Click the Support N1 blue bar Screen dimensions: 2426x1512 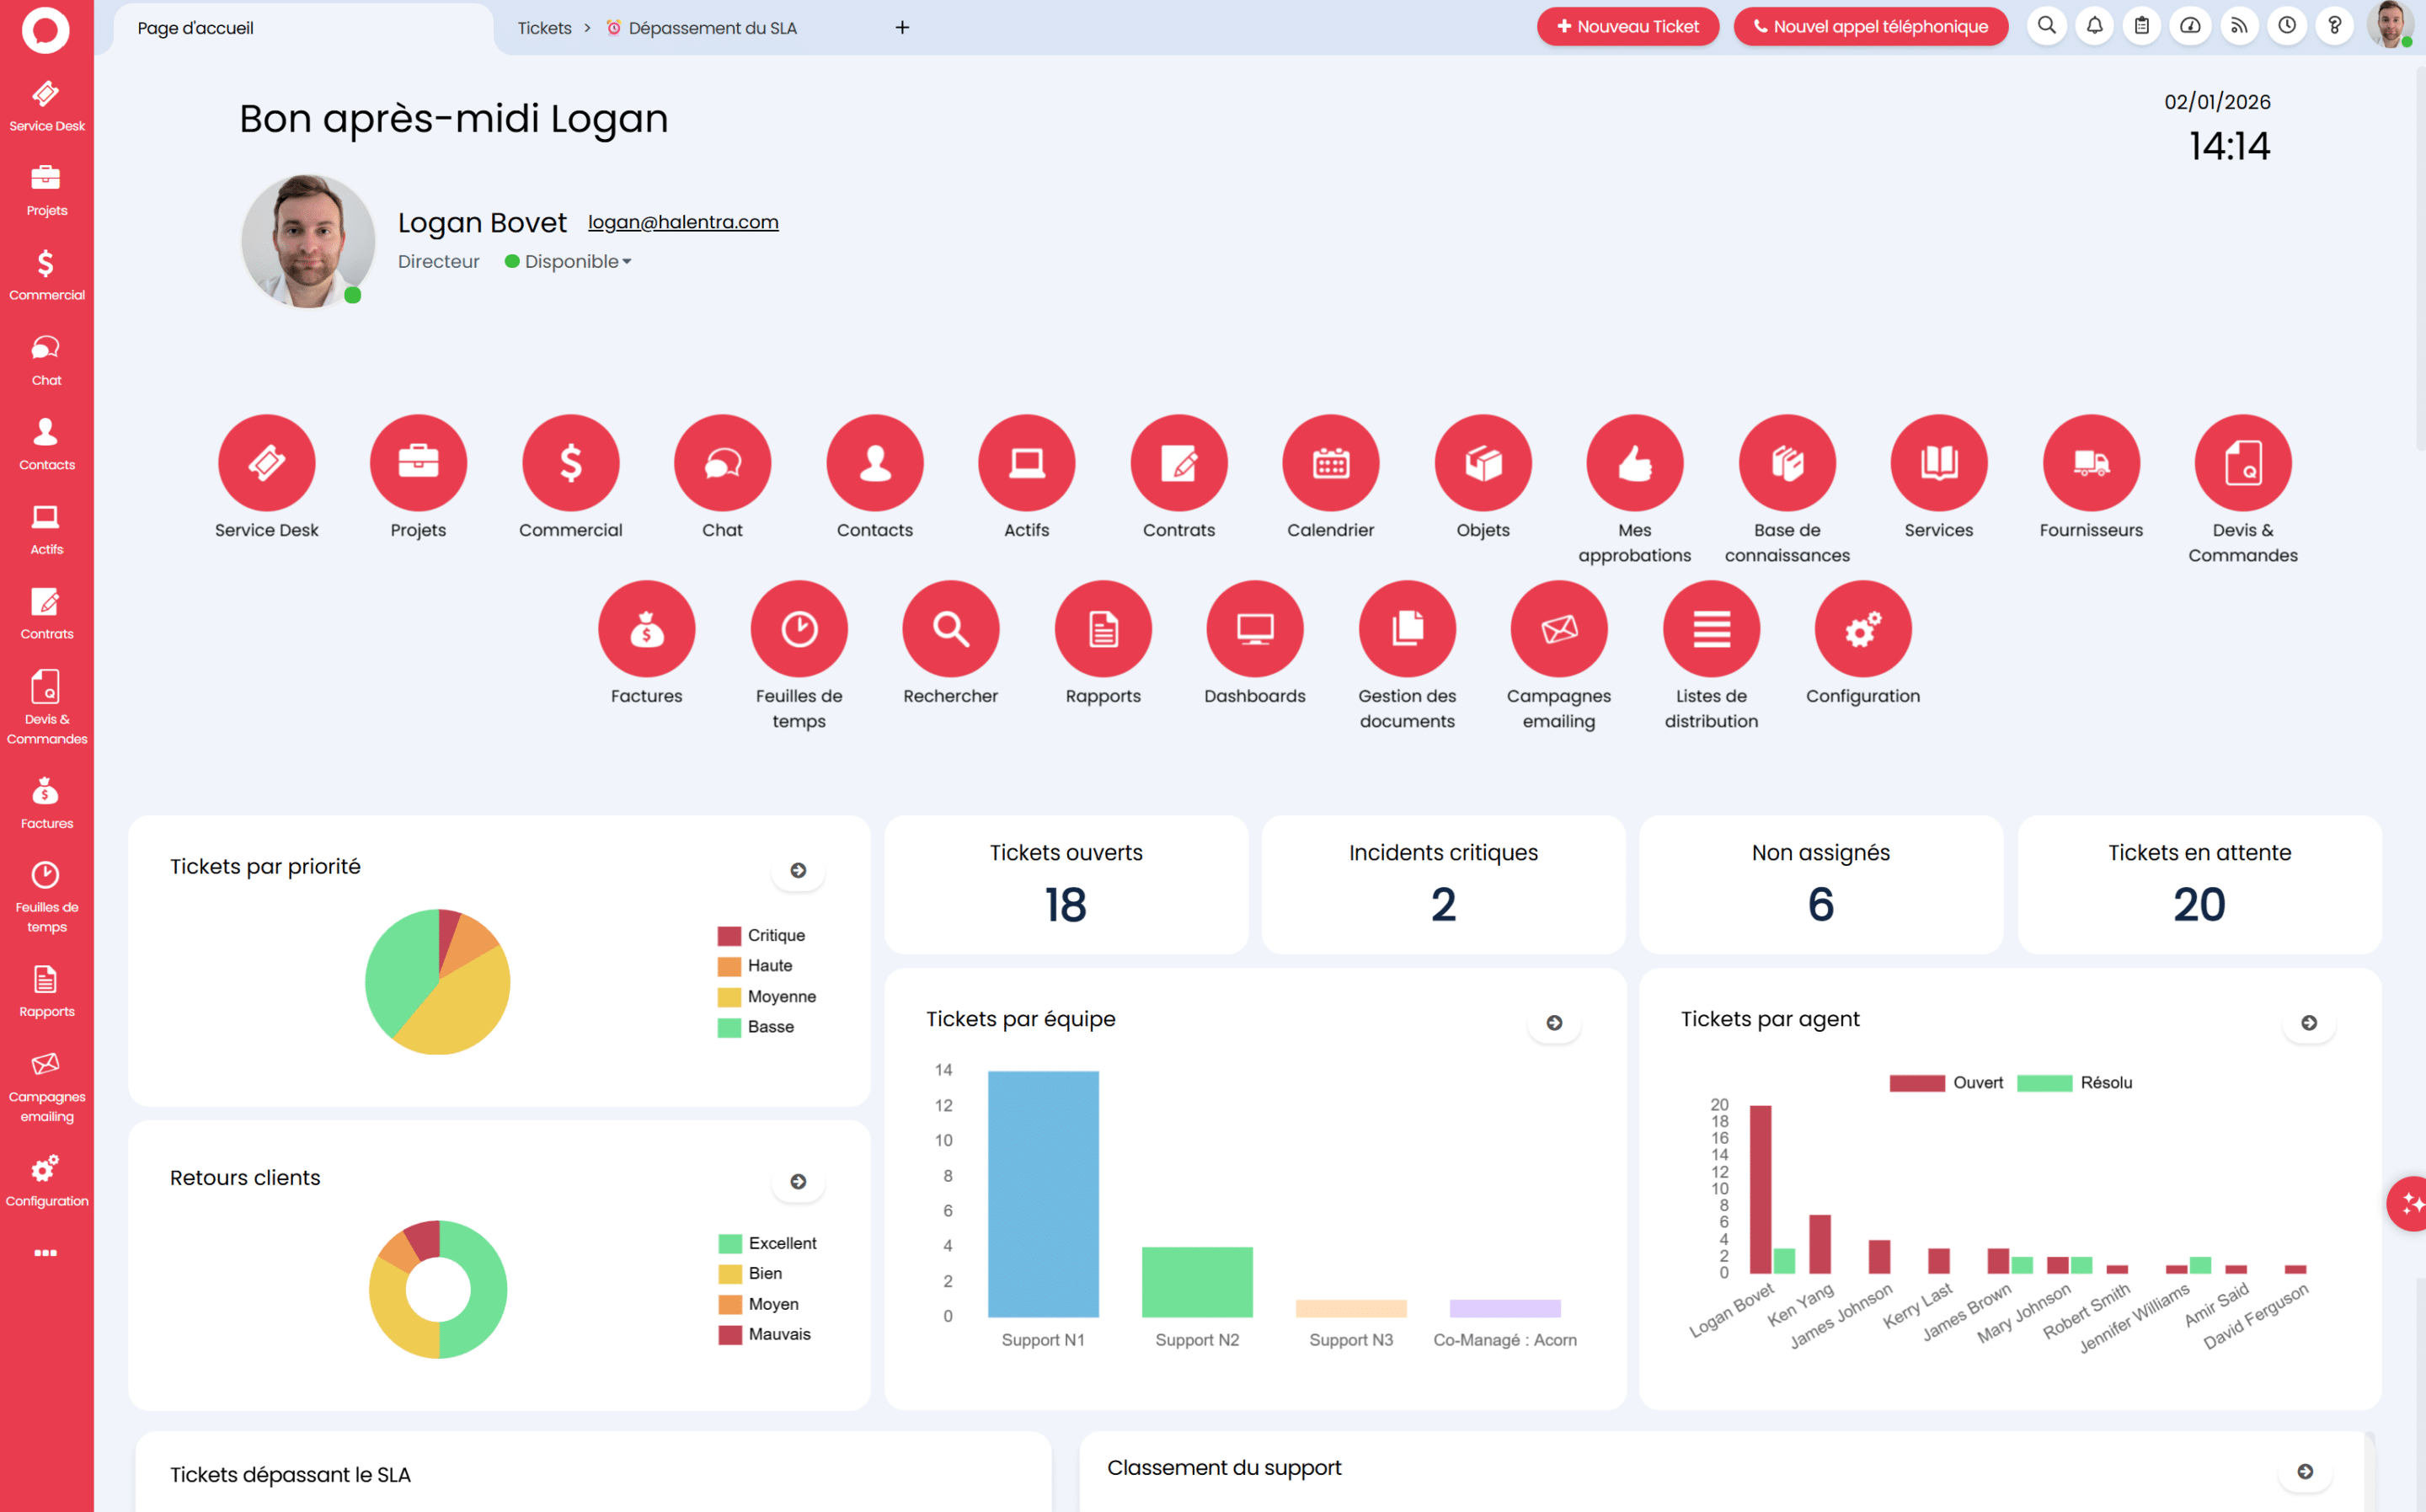click(x=1043, y=1193)
